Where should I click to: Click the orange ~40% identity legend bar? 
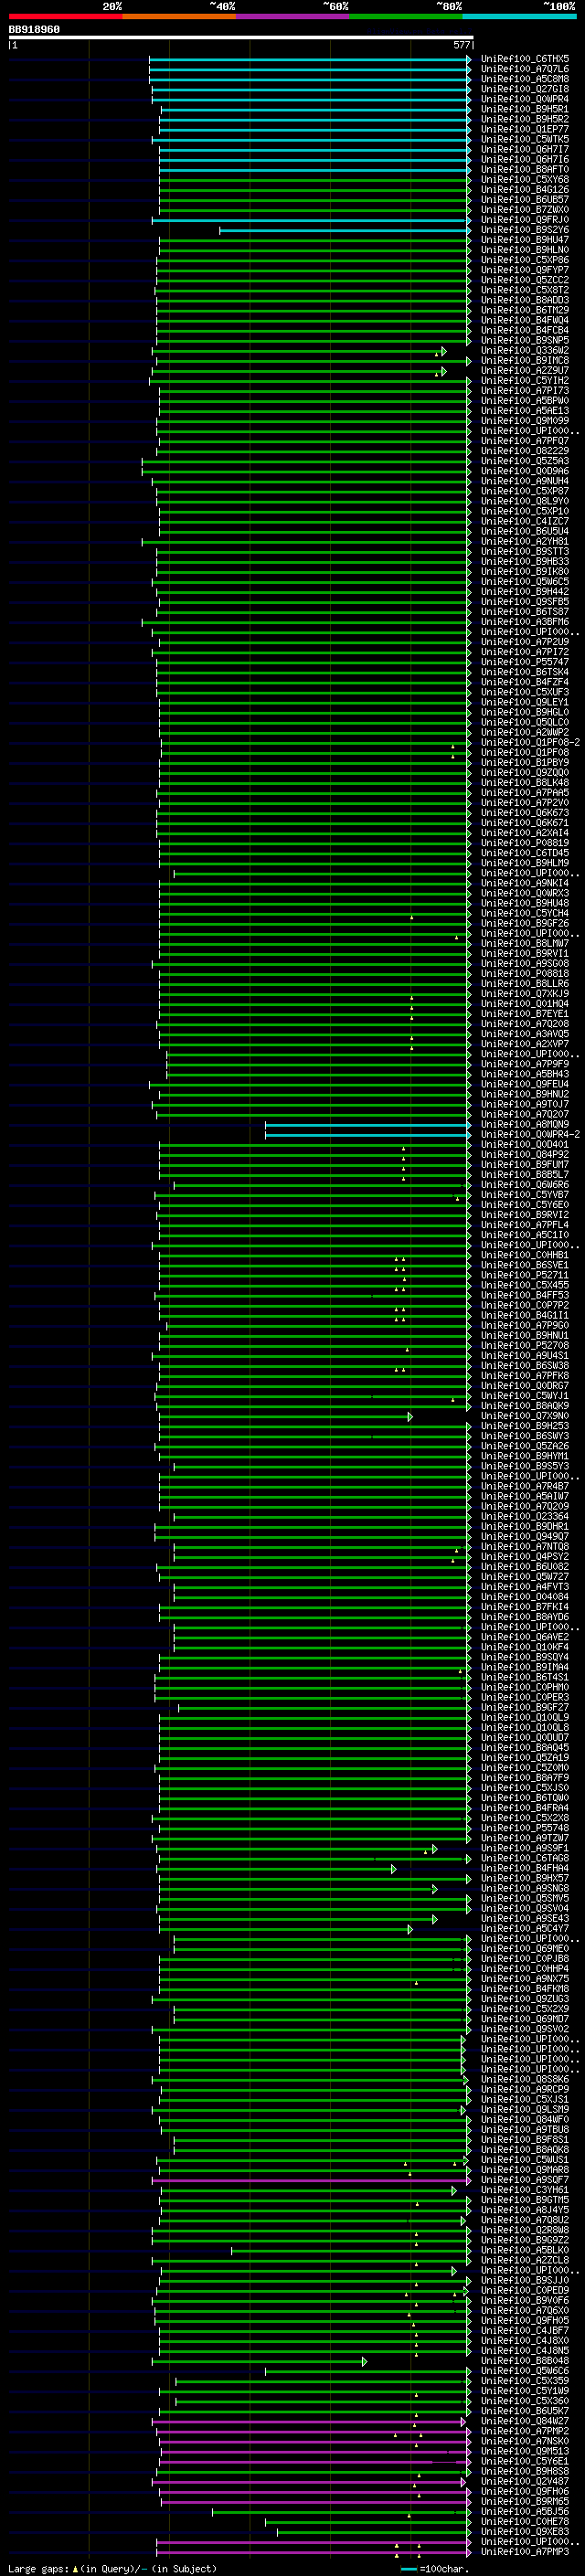click(179, 16)
